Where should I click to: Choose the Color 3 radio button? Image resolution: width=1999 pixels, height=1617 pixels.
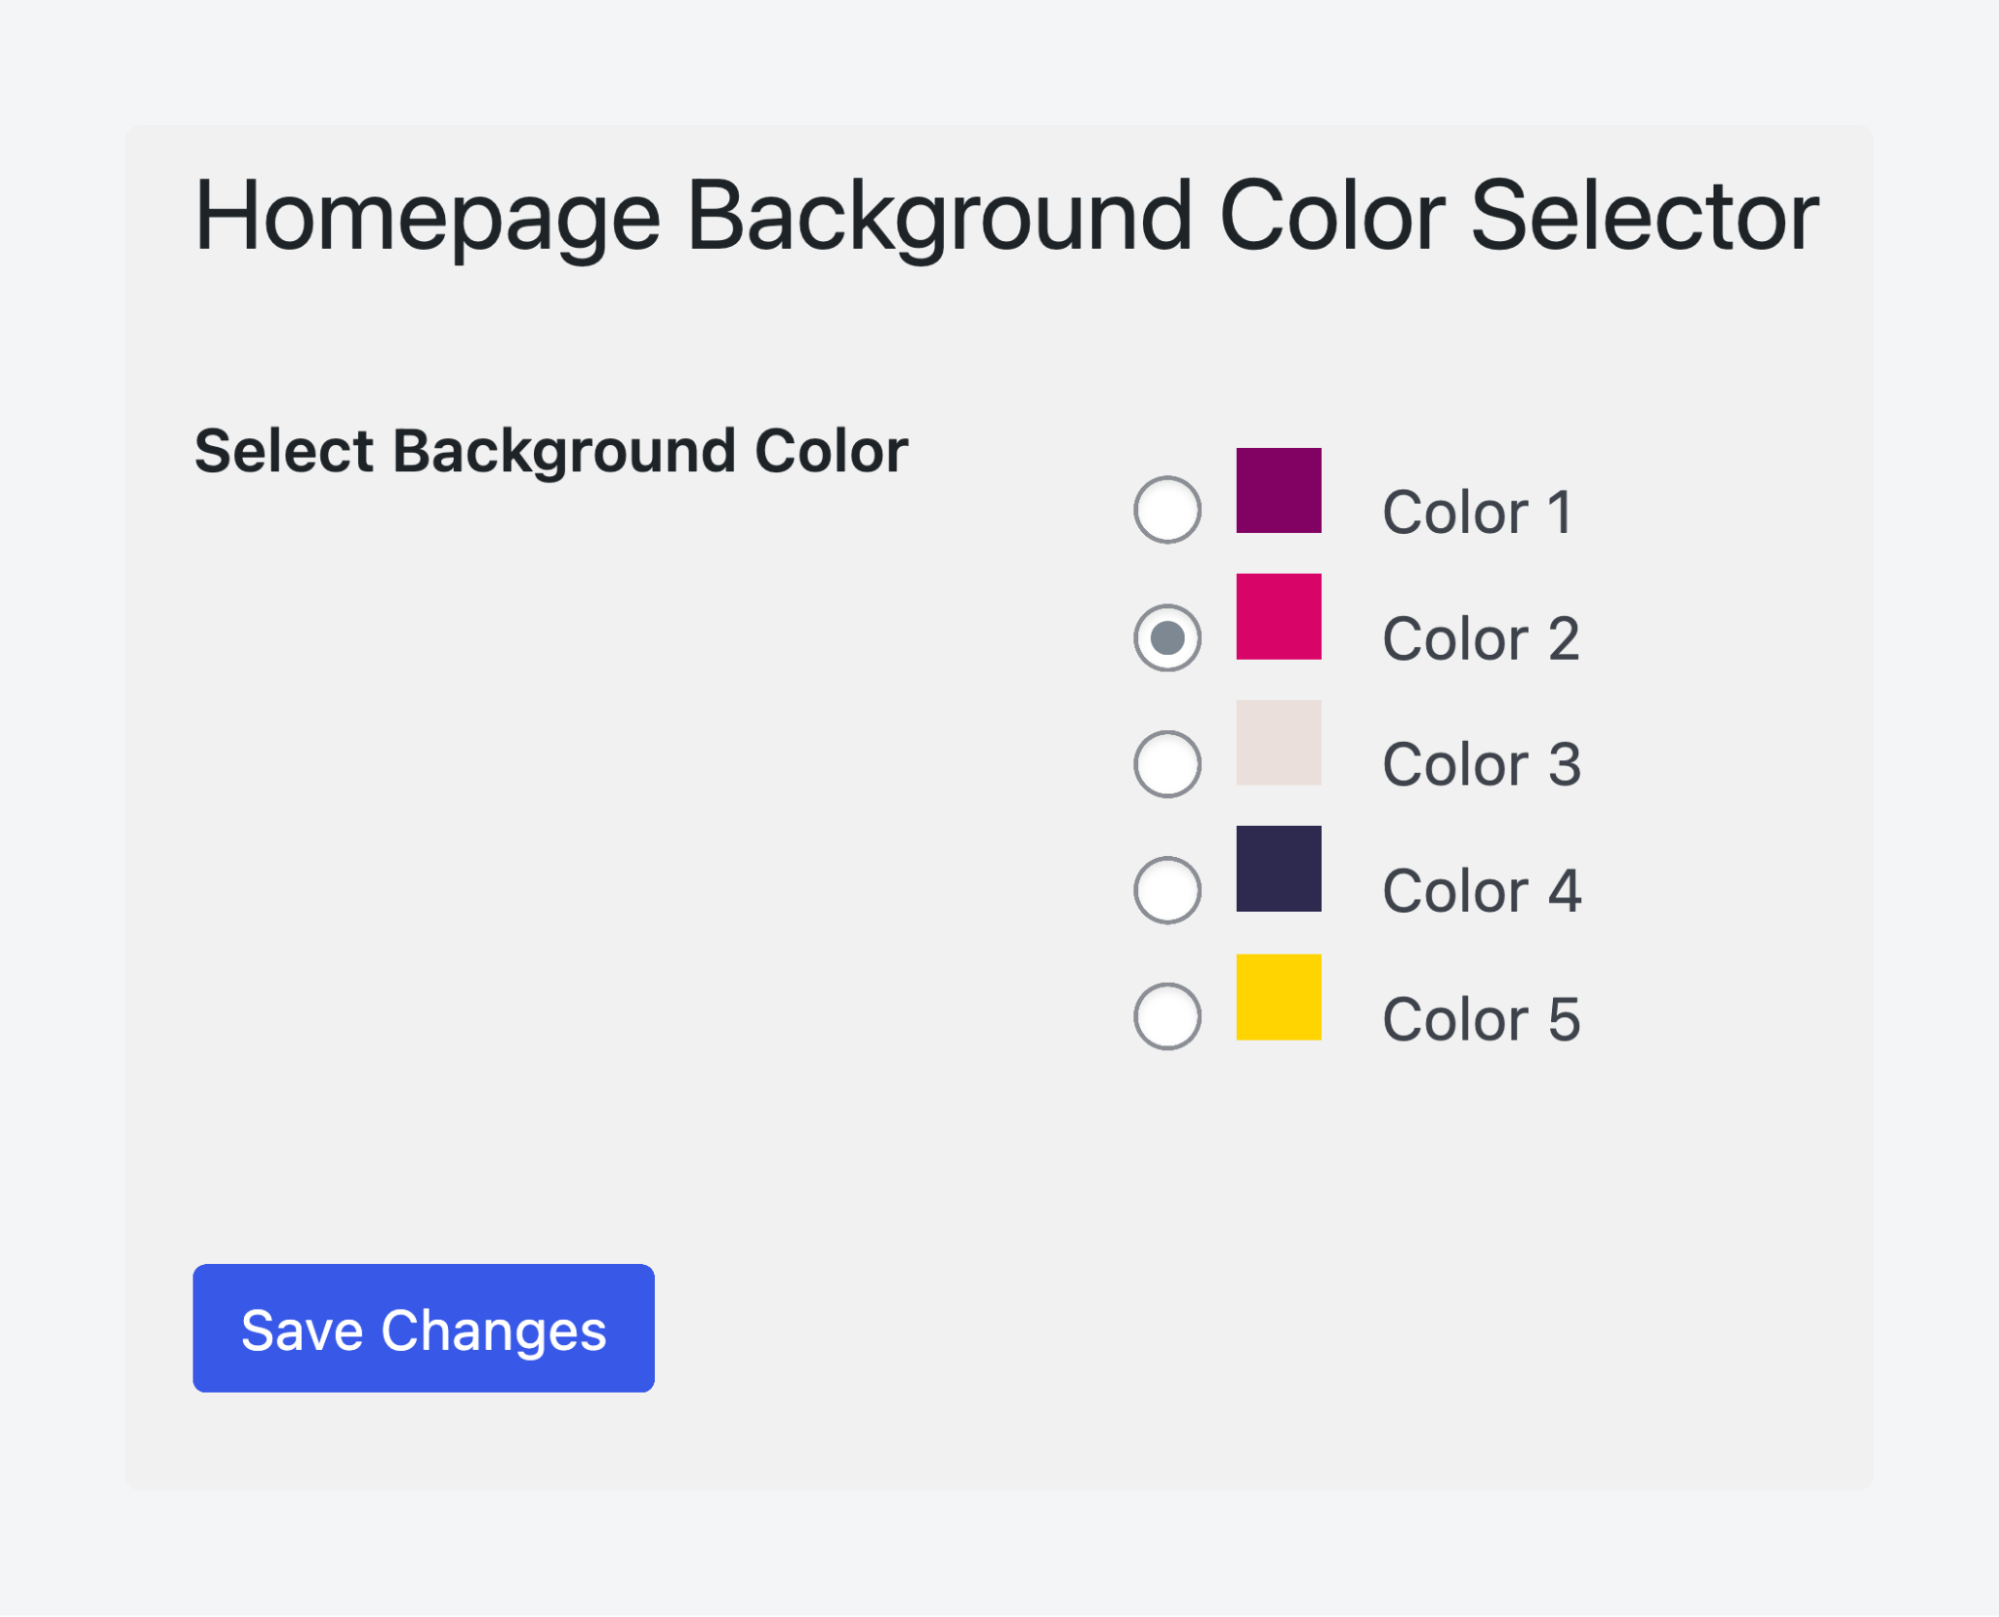[1167, 764]
